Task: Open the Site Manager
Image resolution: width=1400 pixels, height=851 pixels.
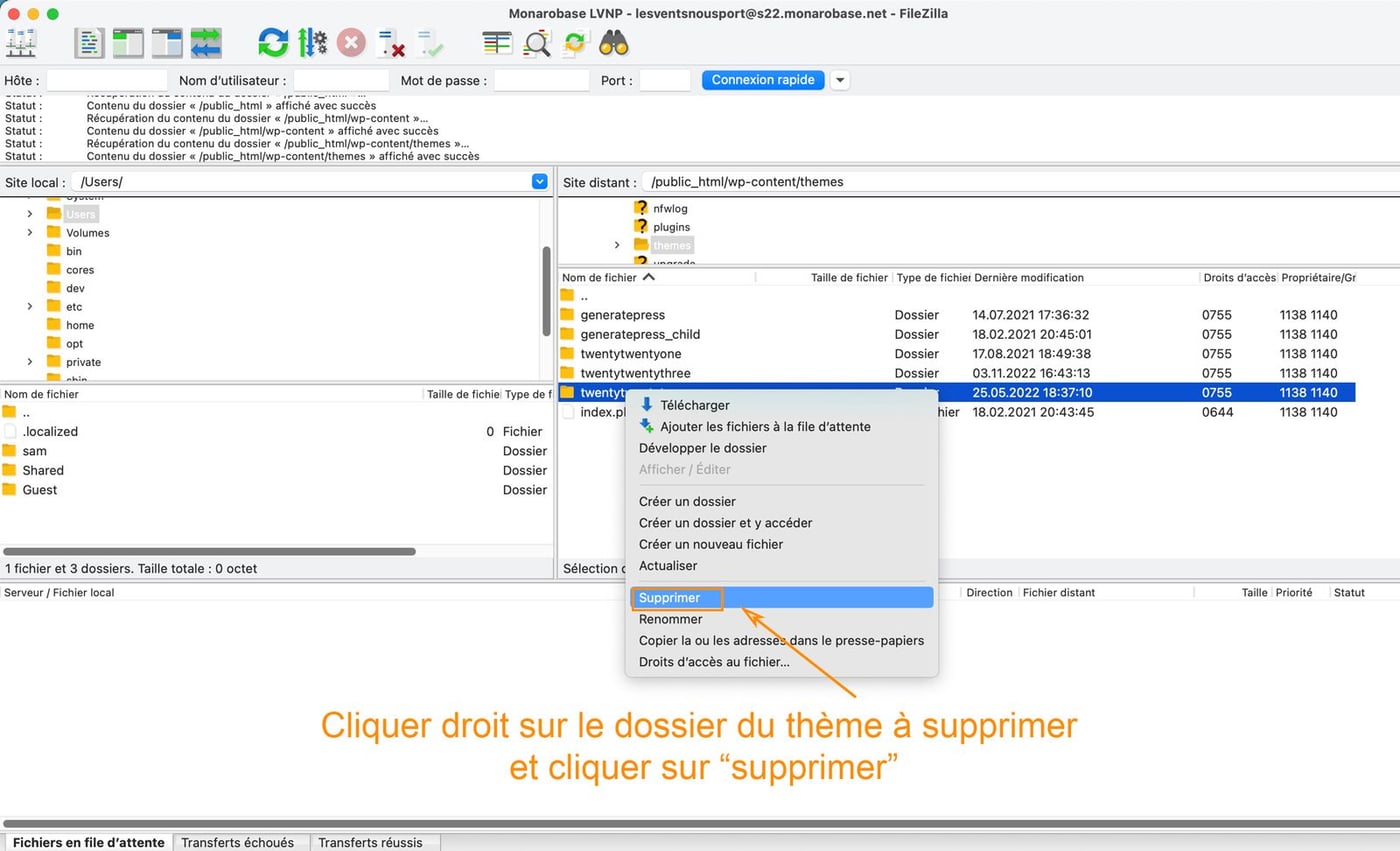Action: [21, 42]
